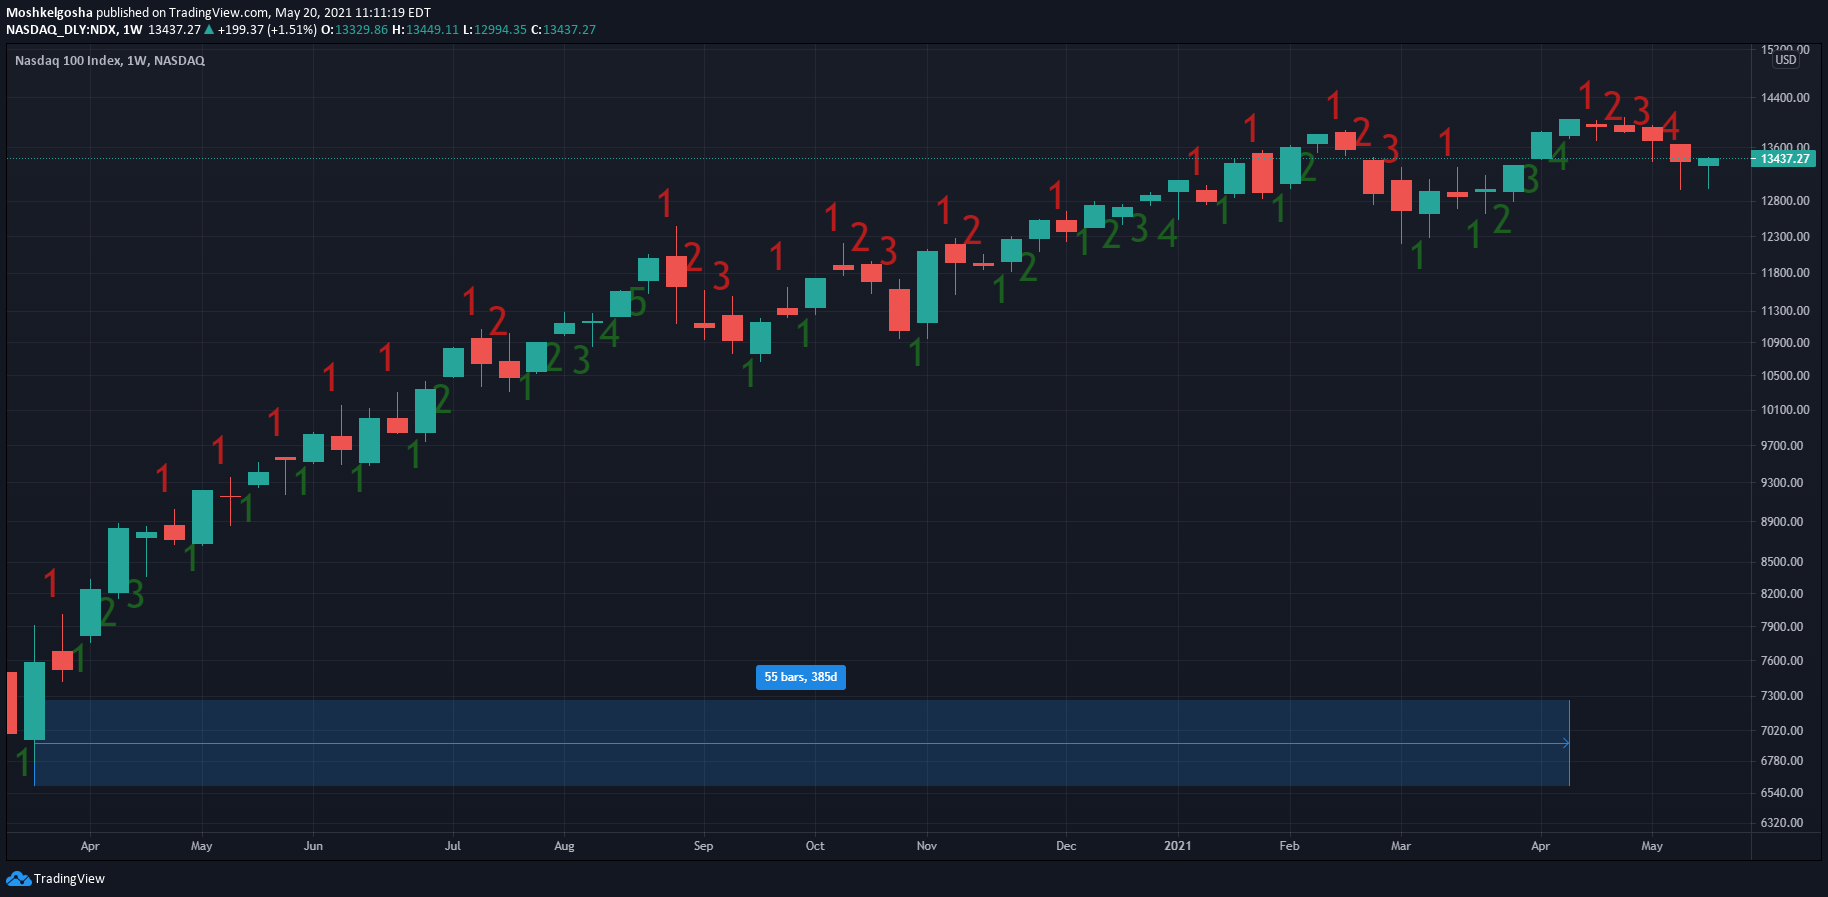
Task: Click the Apr label near chart start
Action: (x=90, y=846)
